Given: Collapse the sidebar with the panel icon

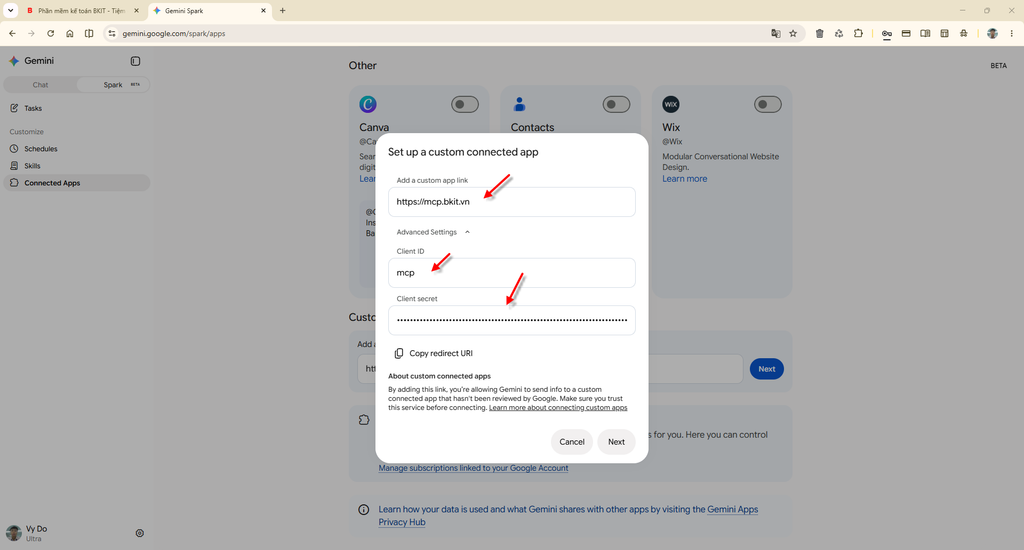Looking at the screenshot, I should [x=135, y=61].
